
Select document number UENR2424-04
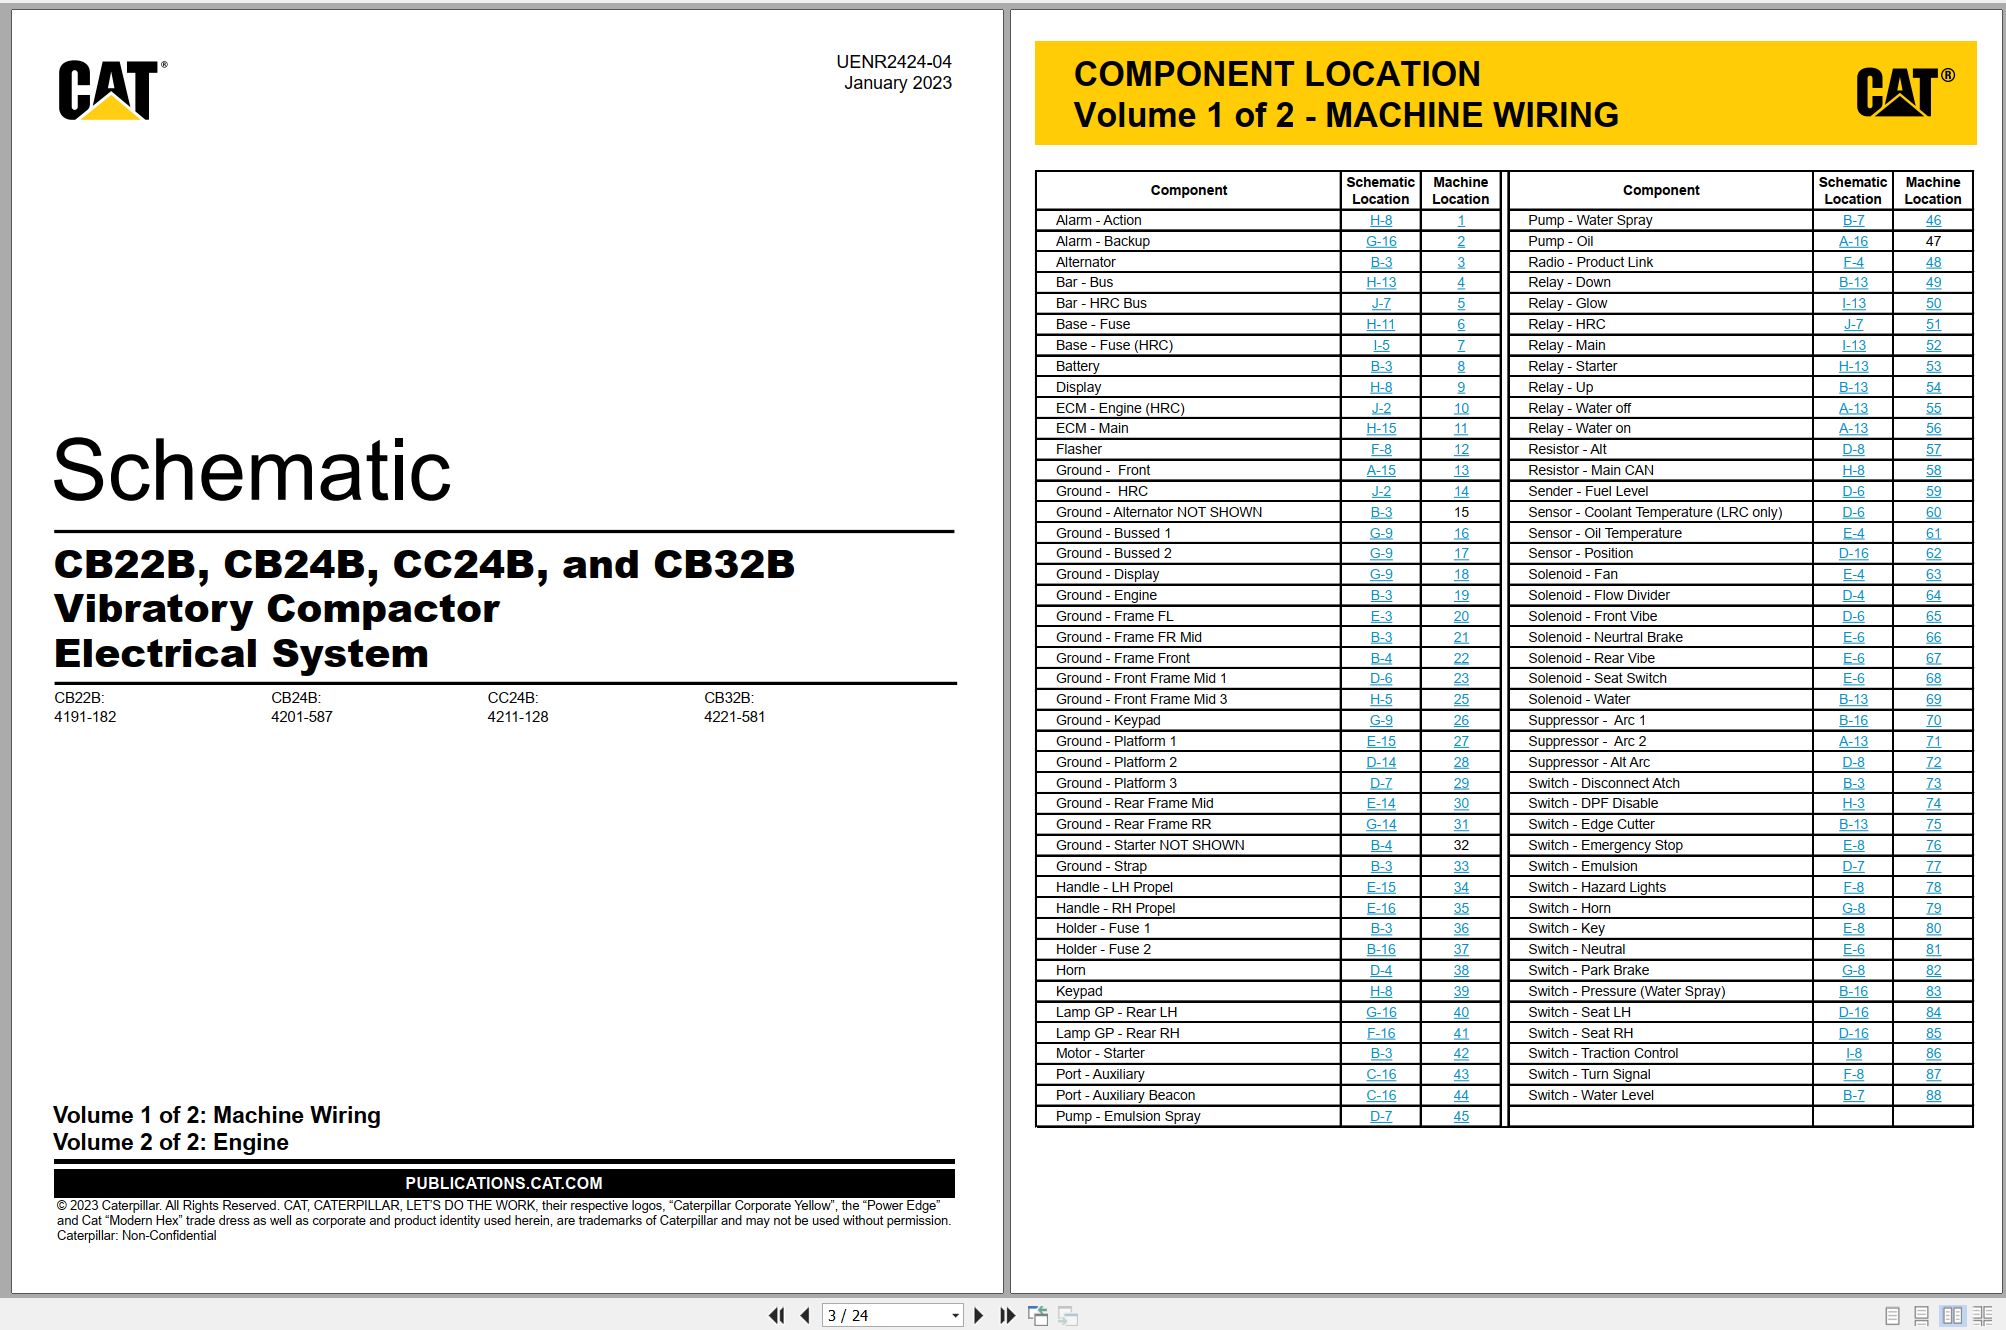tap(894, 62)
